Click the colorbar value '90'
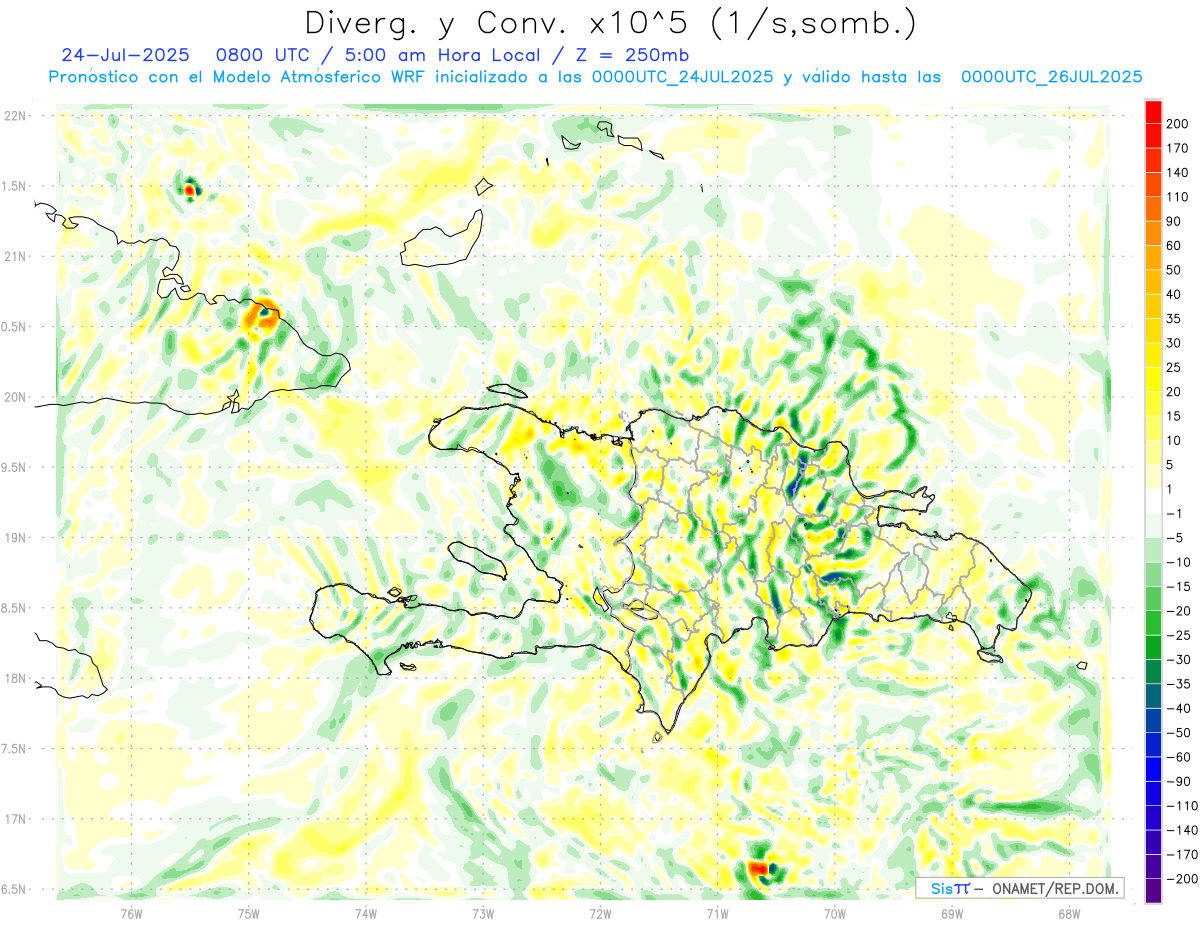 click(x=1174, y=221)
